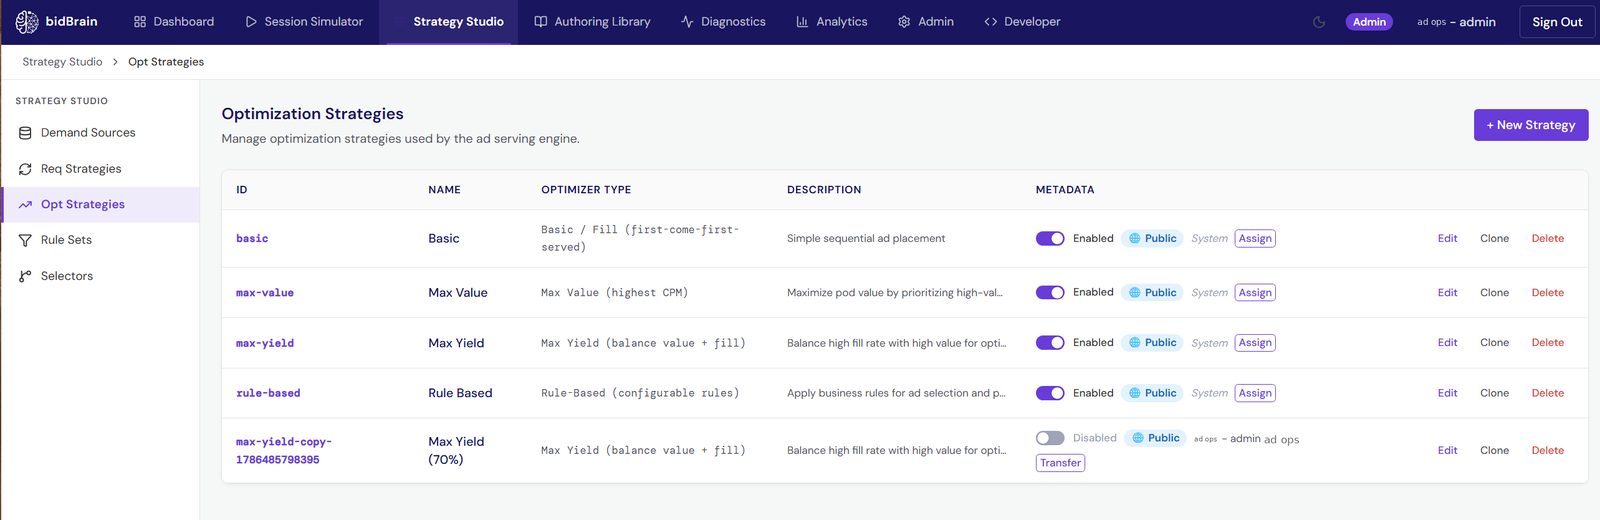
Task: Click the Developer code brackets icon
Action: pos(991,22)
